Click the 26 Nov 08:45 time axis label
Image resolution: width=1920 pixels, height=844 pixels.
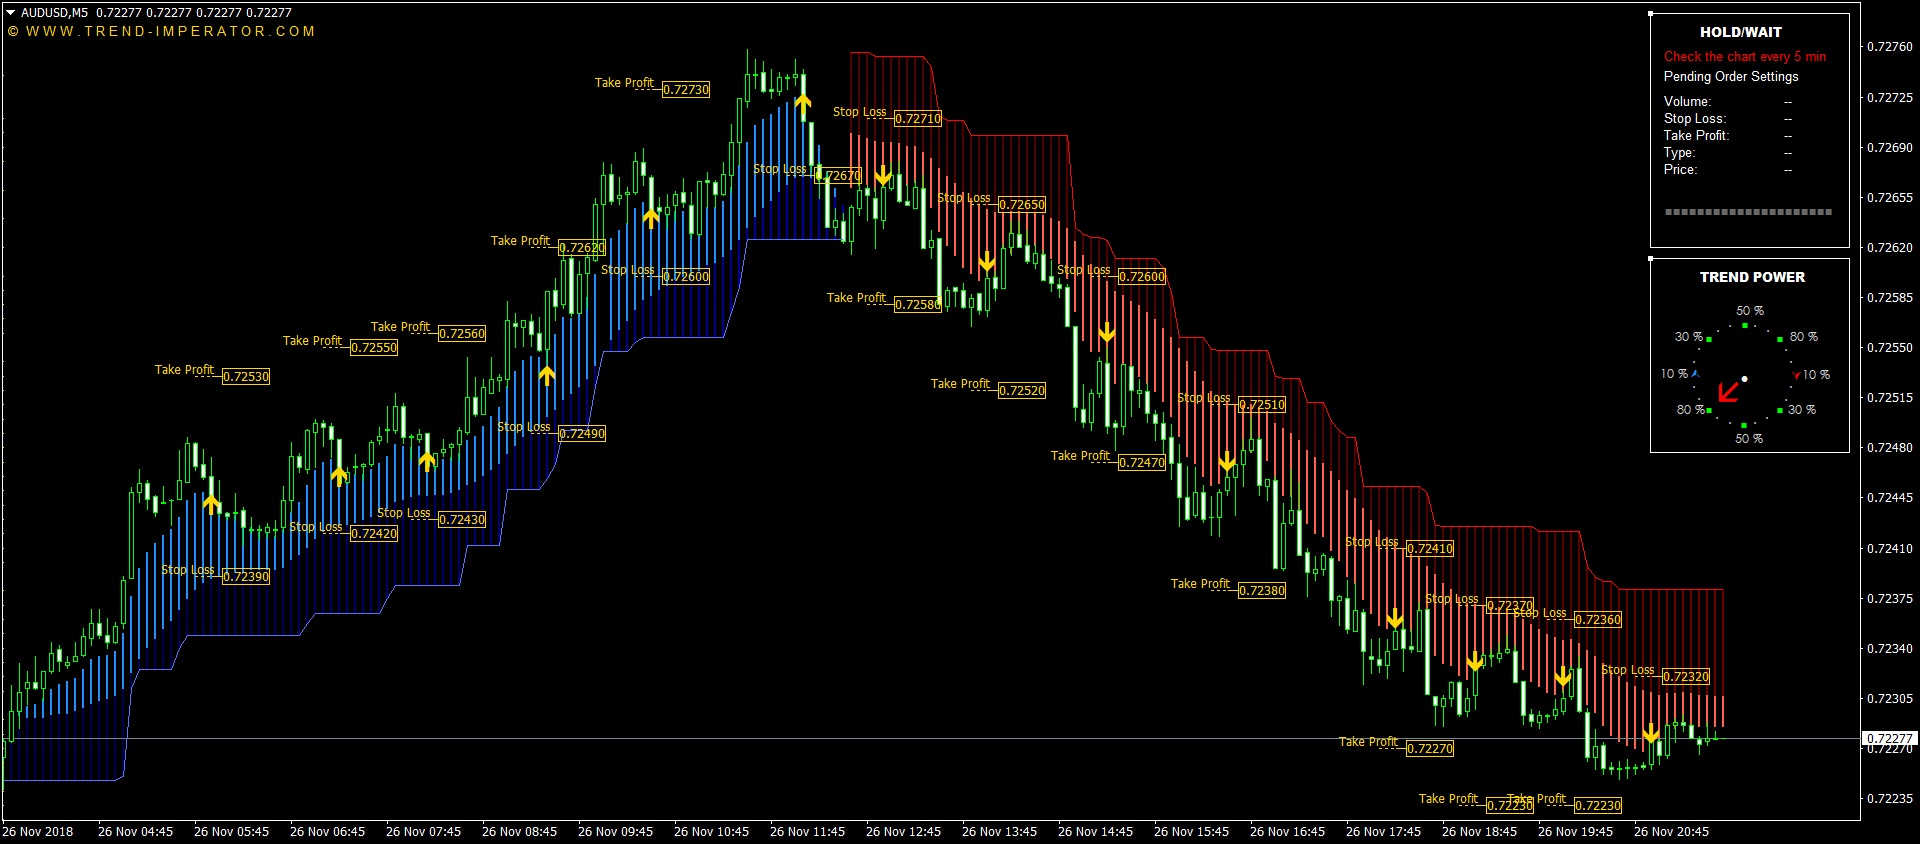pyautogui.click(x=519, y=832)
